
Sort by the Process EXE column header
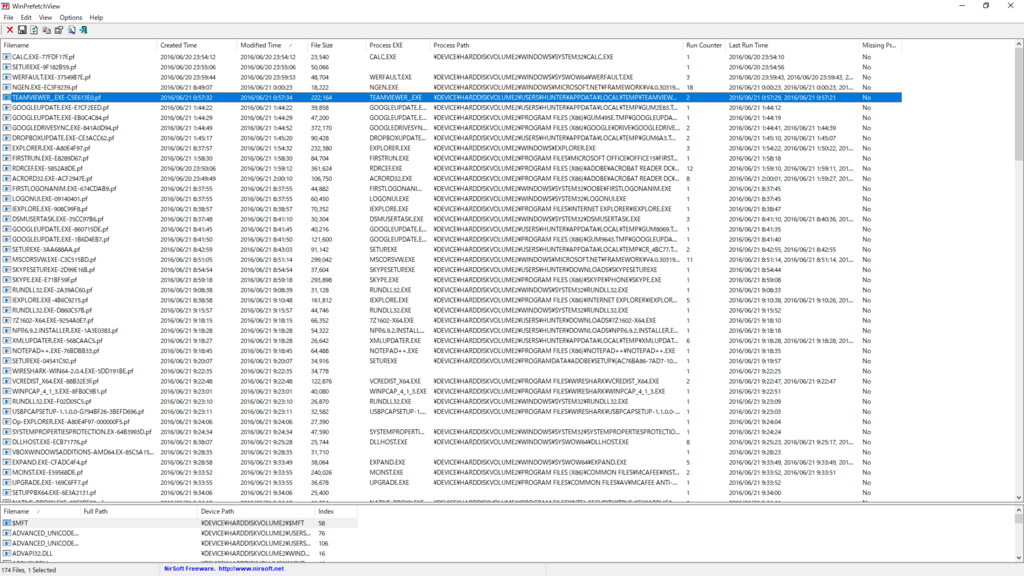(x=398, y=46)
